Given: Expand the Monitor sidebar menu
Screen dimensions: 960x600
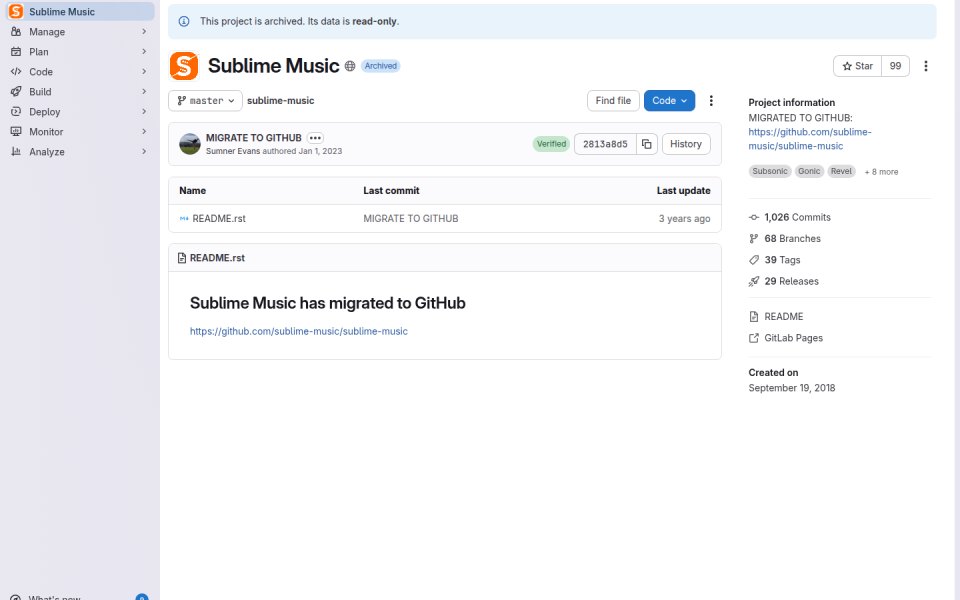Looking at the screenshot, I should 80,132.
